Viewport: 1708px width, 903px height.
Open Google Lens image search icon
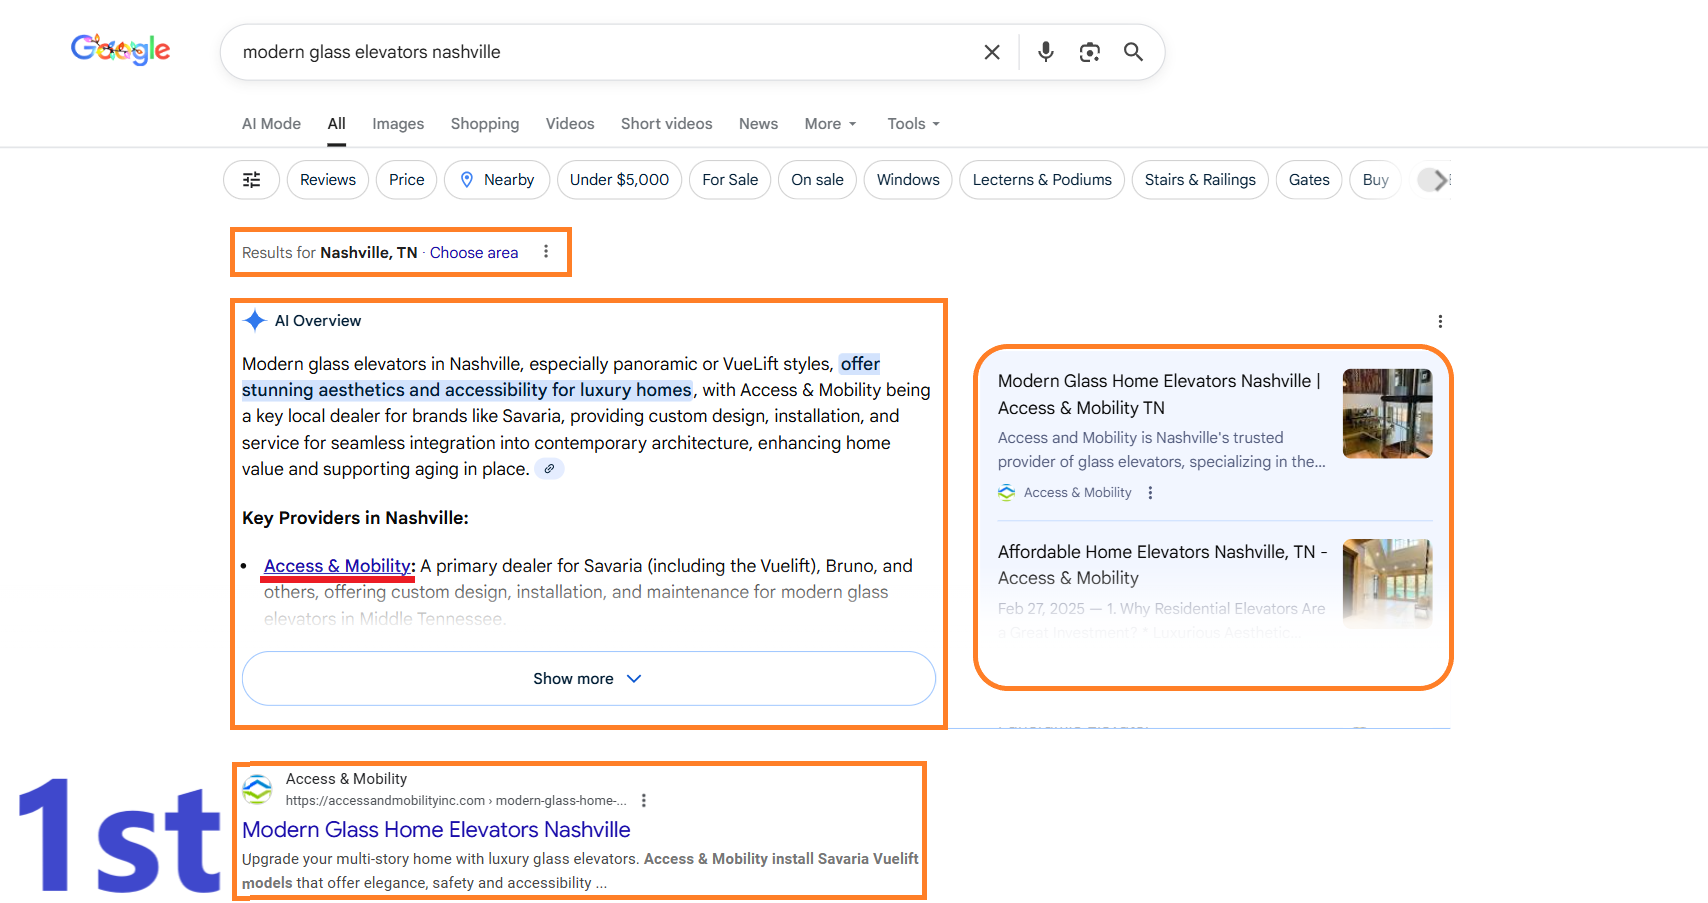(x=1090, y=52)
